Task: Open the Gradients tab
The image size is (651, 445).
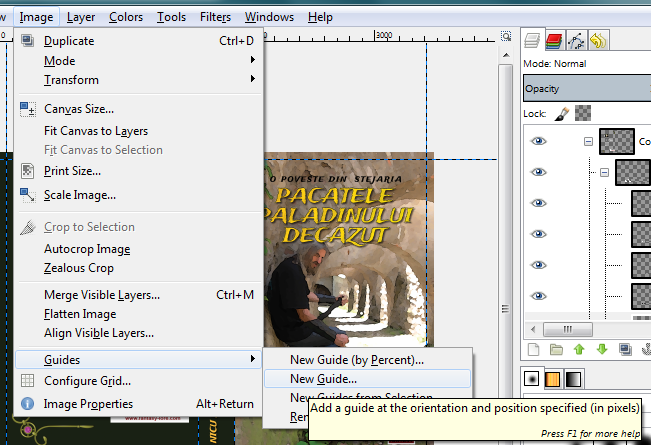Action: tap(573, 379)
